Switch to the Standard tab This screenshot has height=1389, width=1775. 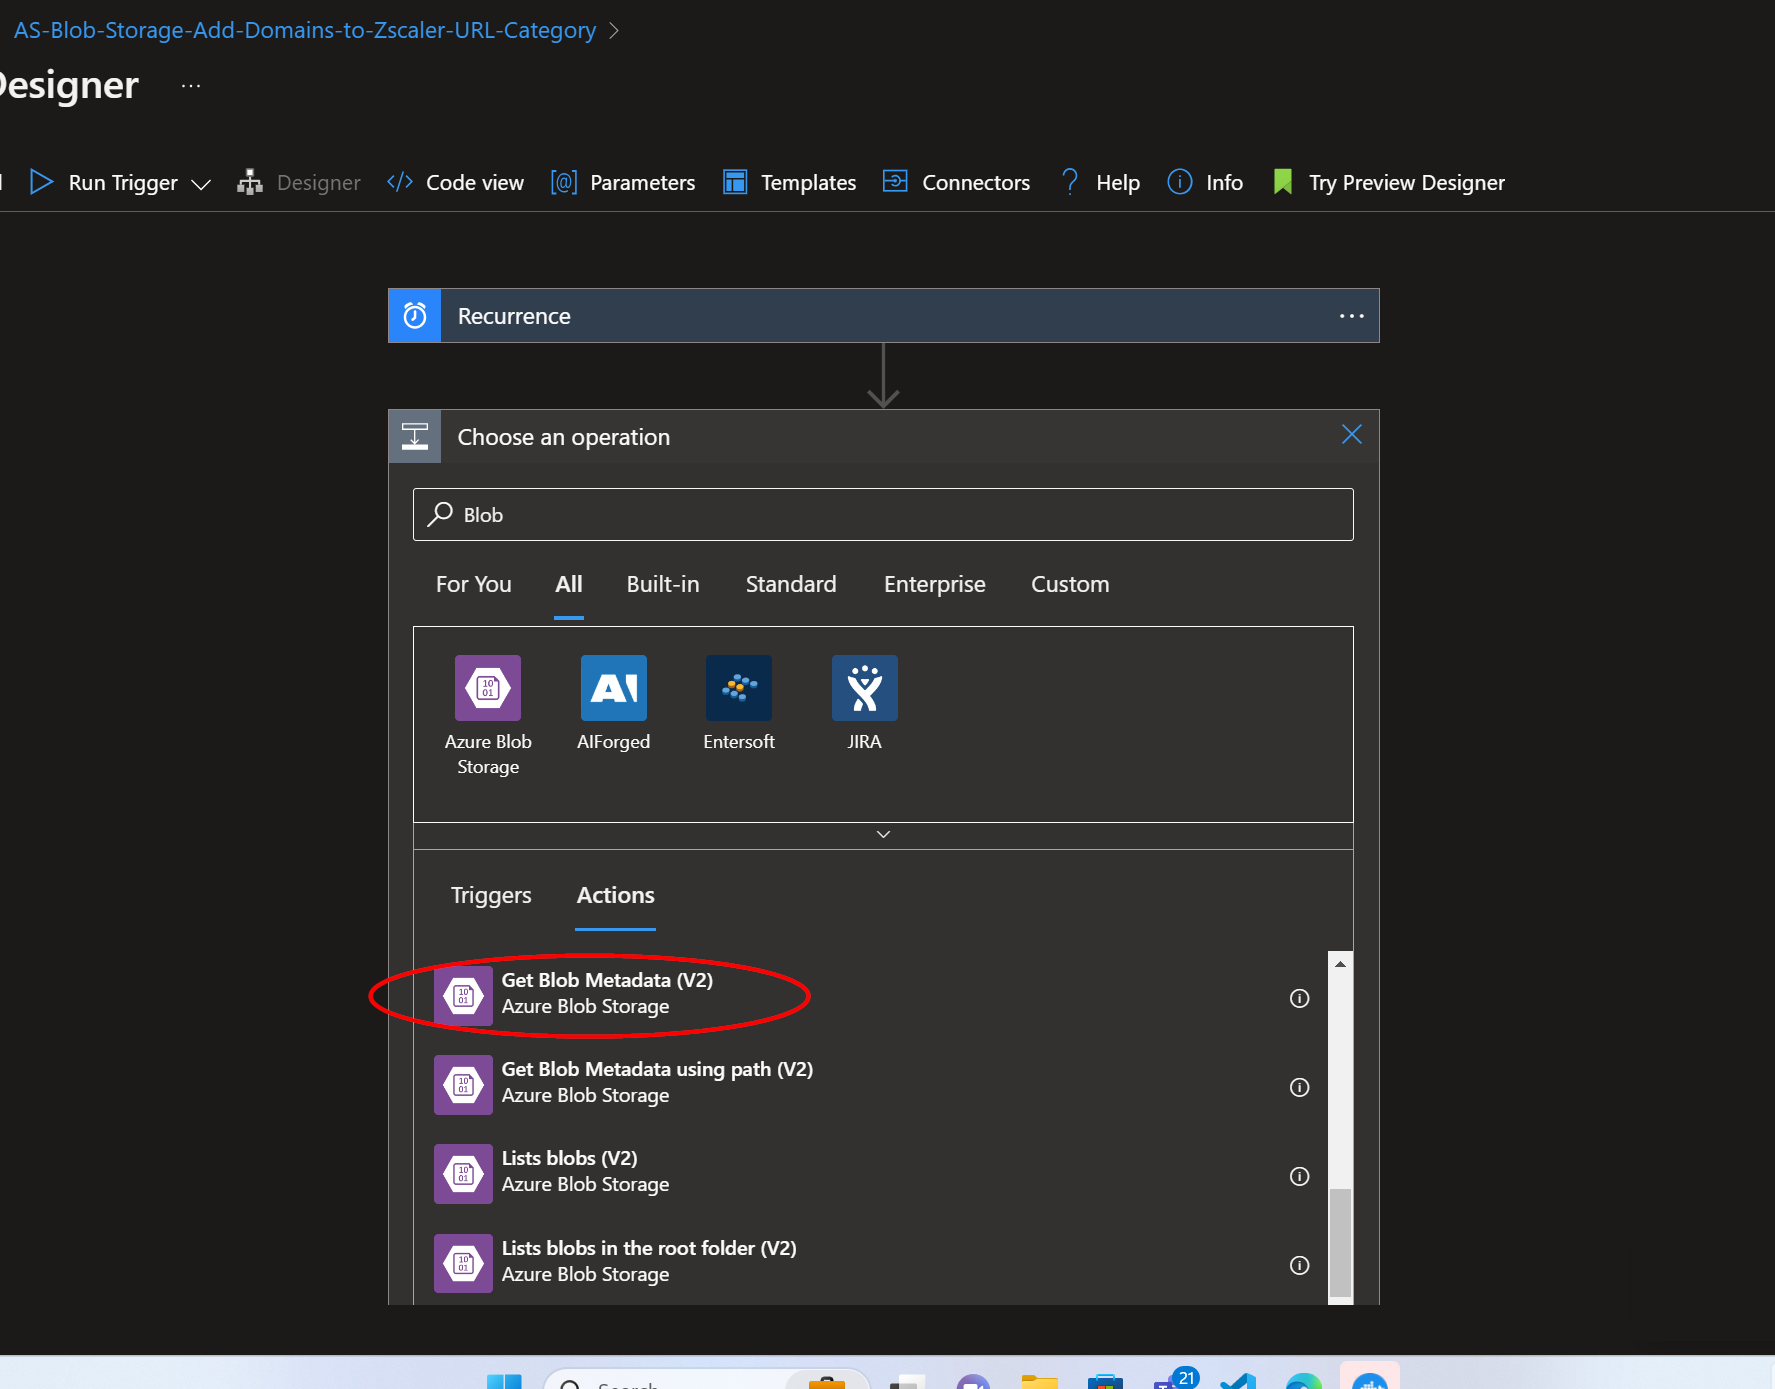point(791,584)
